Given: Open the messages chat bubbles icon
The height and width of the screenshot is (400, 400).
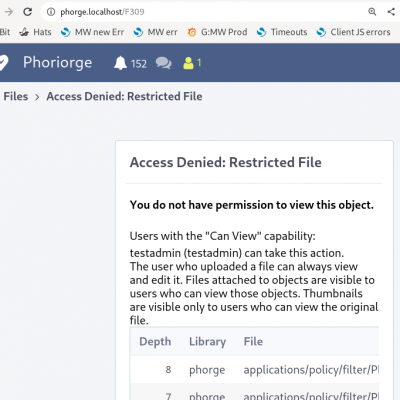Looking at the screenshot, I should (164, 63).
